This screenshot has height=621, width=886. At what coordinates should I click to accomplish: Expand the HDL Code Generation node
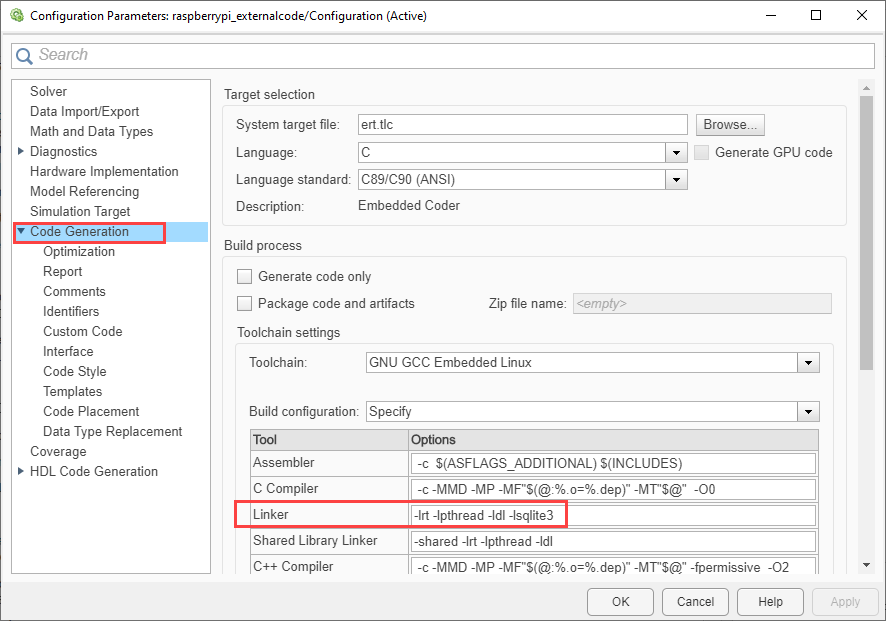pos(21,472)
